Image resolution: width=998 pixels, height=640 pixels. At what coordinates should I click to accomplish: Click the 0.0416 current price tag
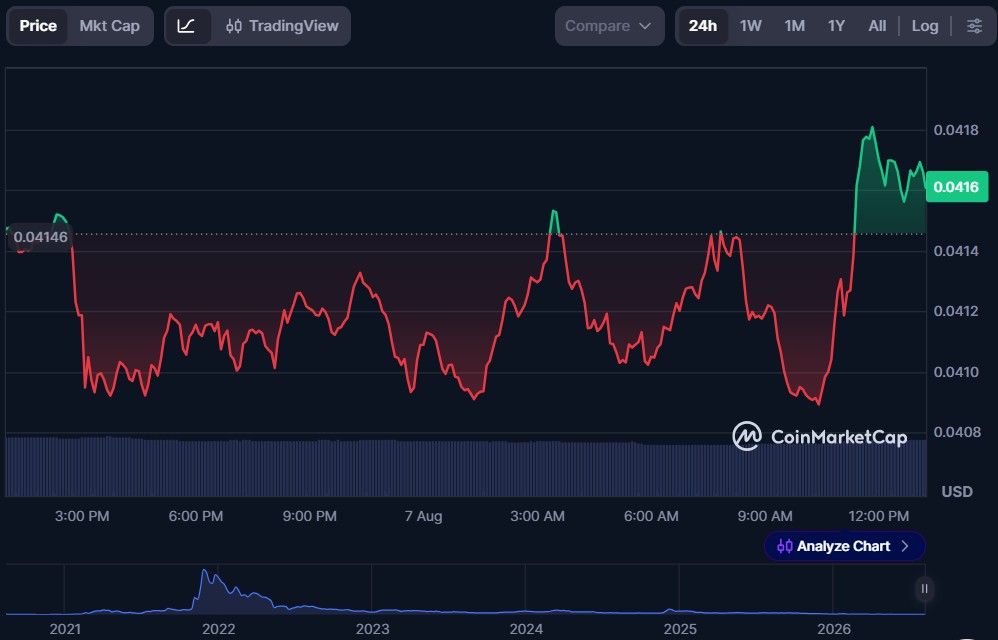click(957, 187)
